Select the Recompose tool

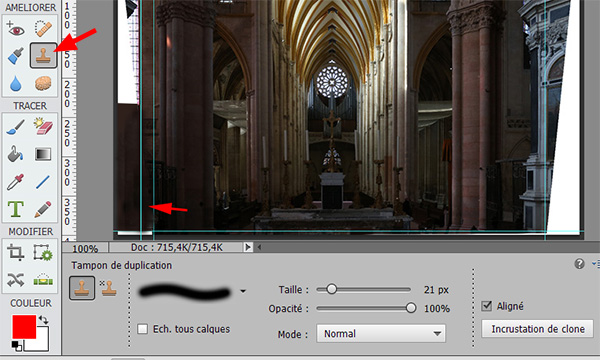(43, 252)
